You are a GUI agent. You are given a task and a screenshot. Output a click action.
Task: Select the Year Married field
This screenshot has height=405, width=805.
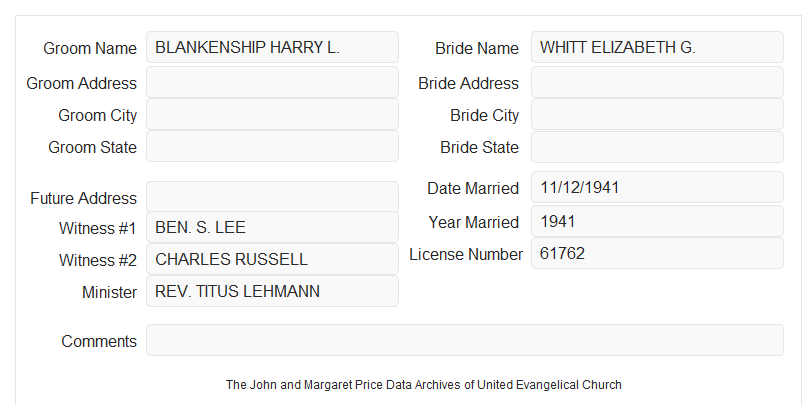coord(657,221)
